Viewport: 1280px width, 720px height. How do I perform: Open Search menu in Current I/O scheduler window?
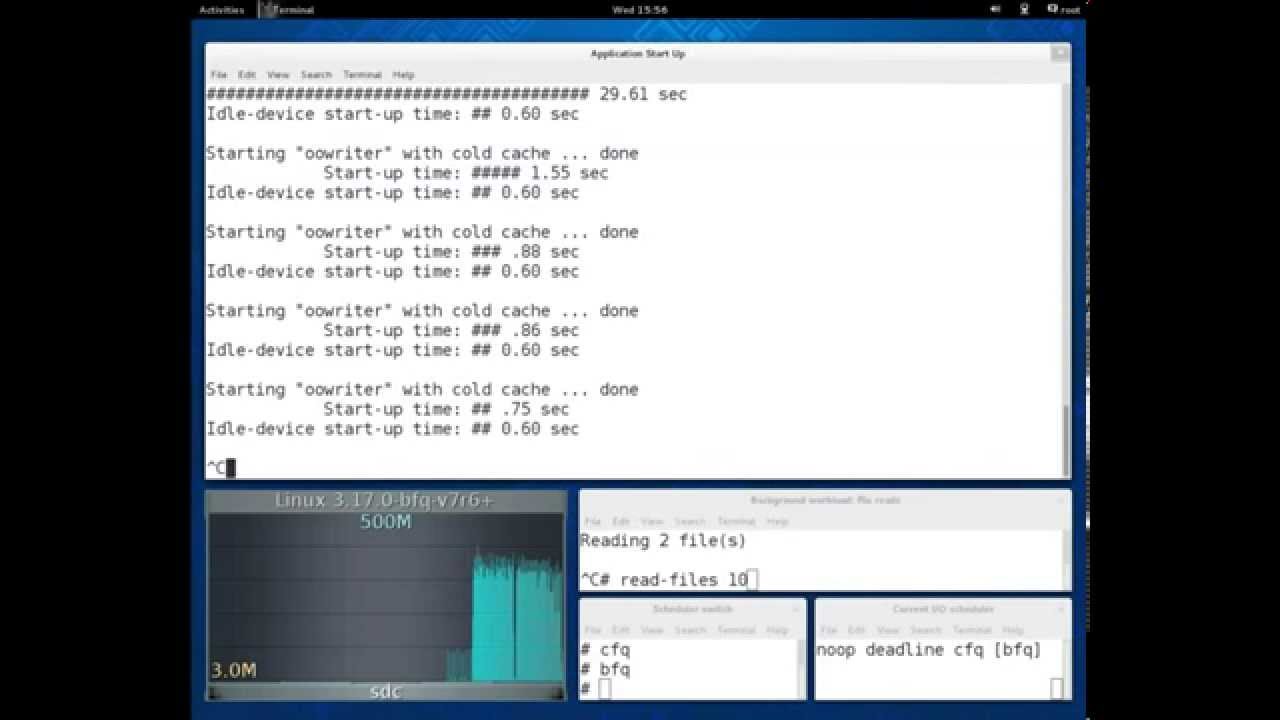(x=926, y=630)
